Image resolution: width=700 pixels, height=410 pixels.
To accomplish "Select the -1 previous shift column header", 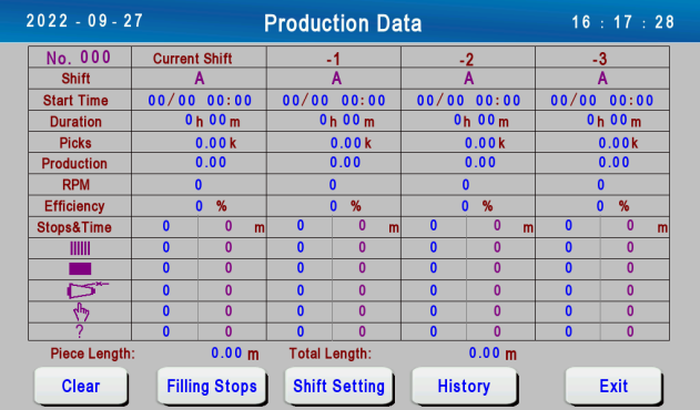I will click(333, 59).
